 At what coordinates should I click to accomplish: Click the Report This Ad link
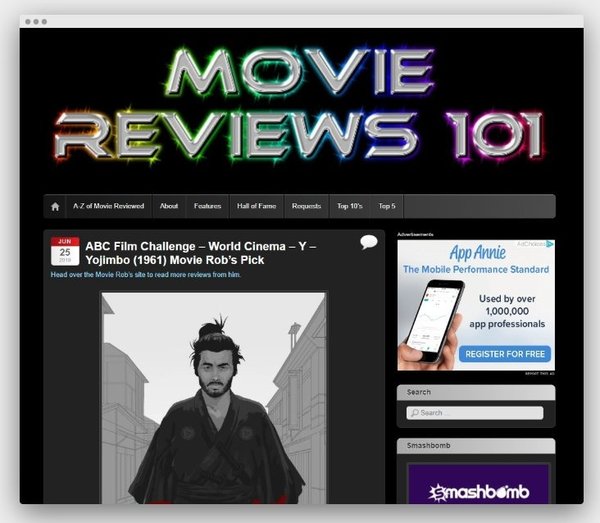tap(539, 373)
